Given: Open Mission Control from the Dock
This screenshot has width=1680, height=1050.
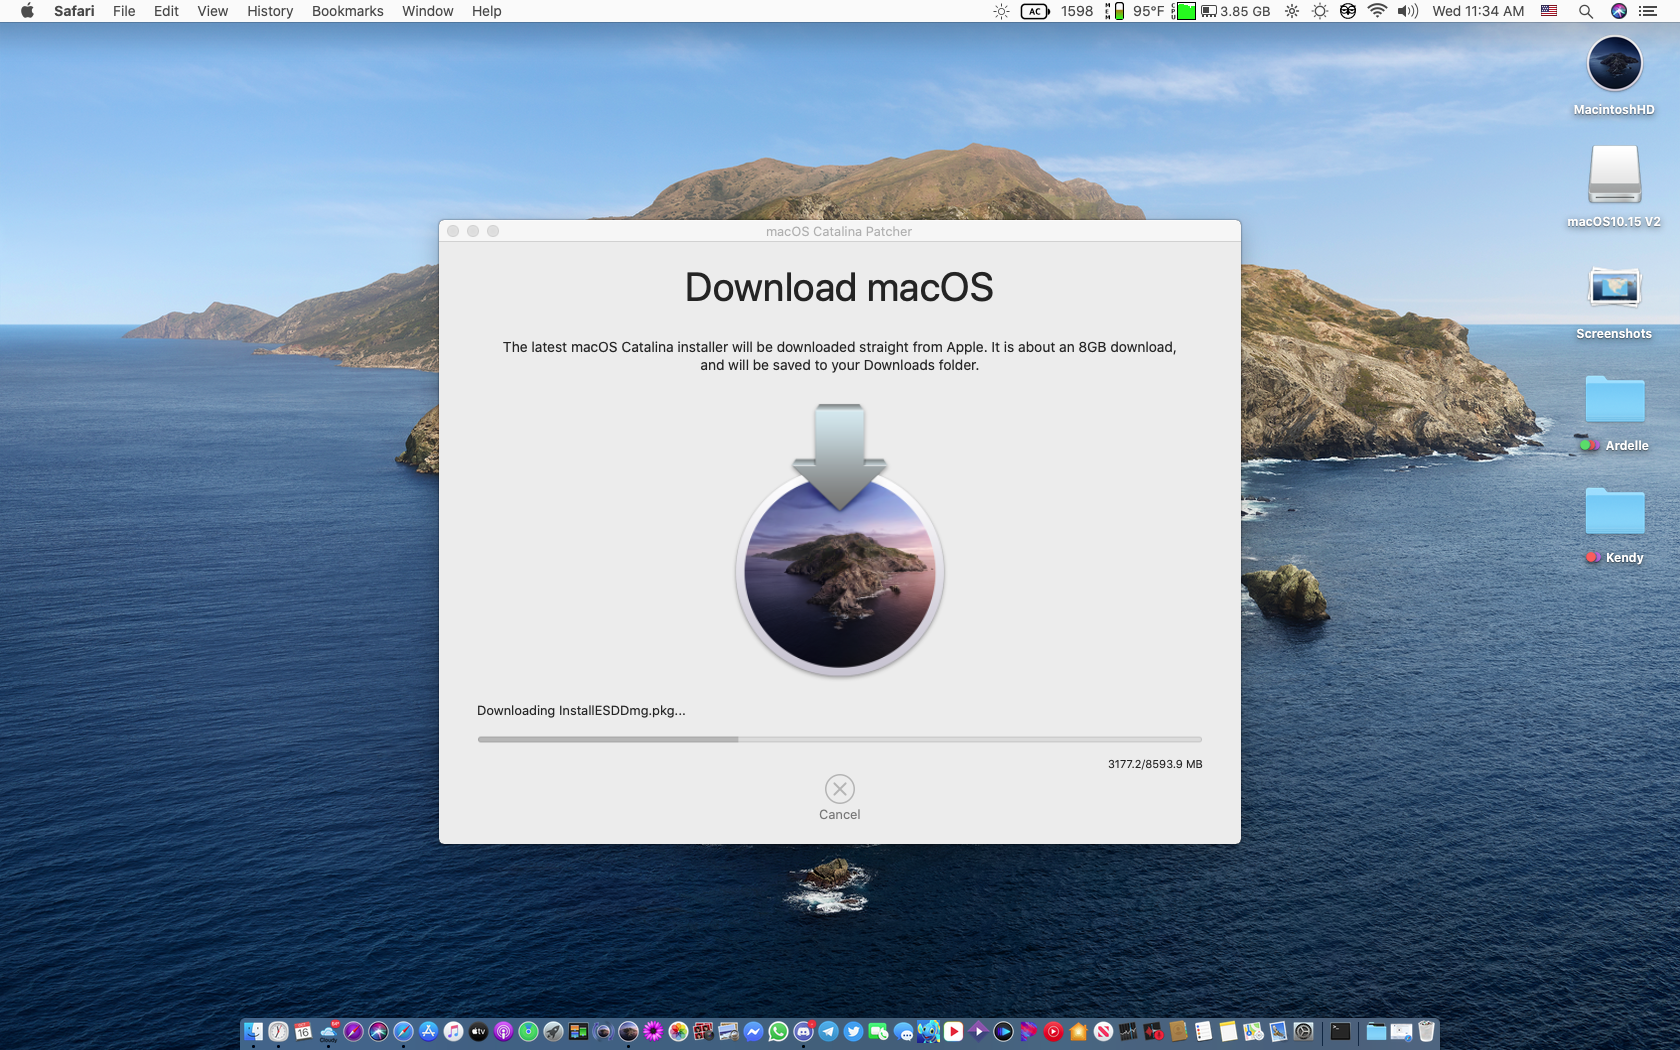Looking at the screenshot, I should 578,1032.
